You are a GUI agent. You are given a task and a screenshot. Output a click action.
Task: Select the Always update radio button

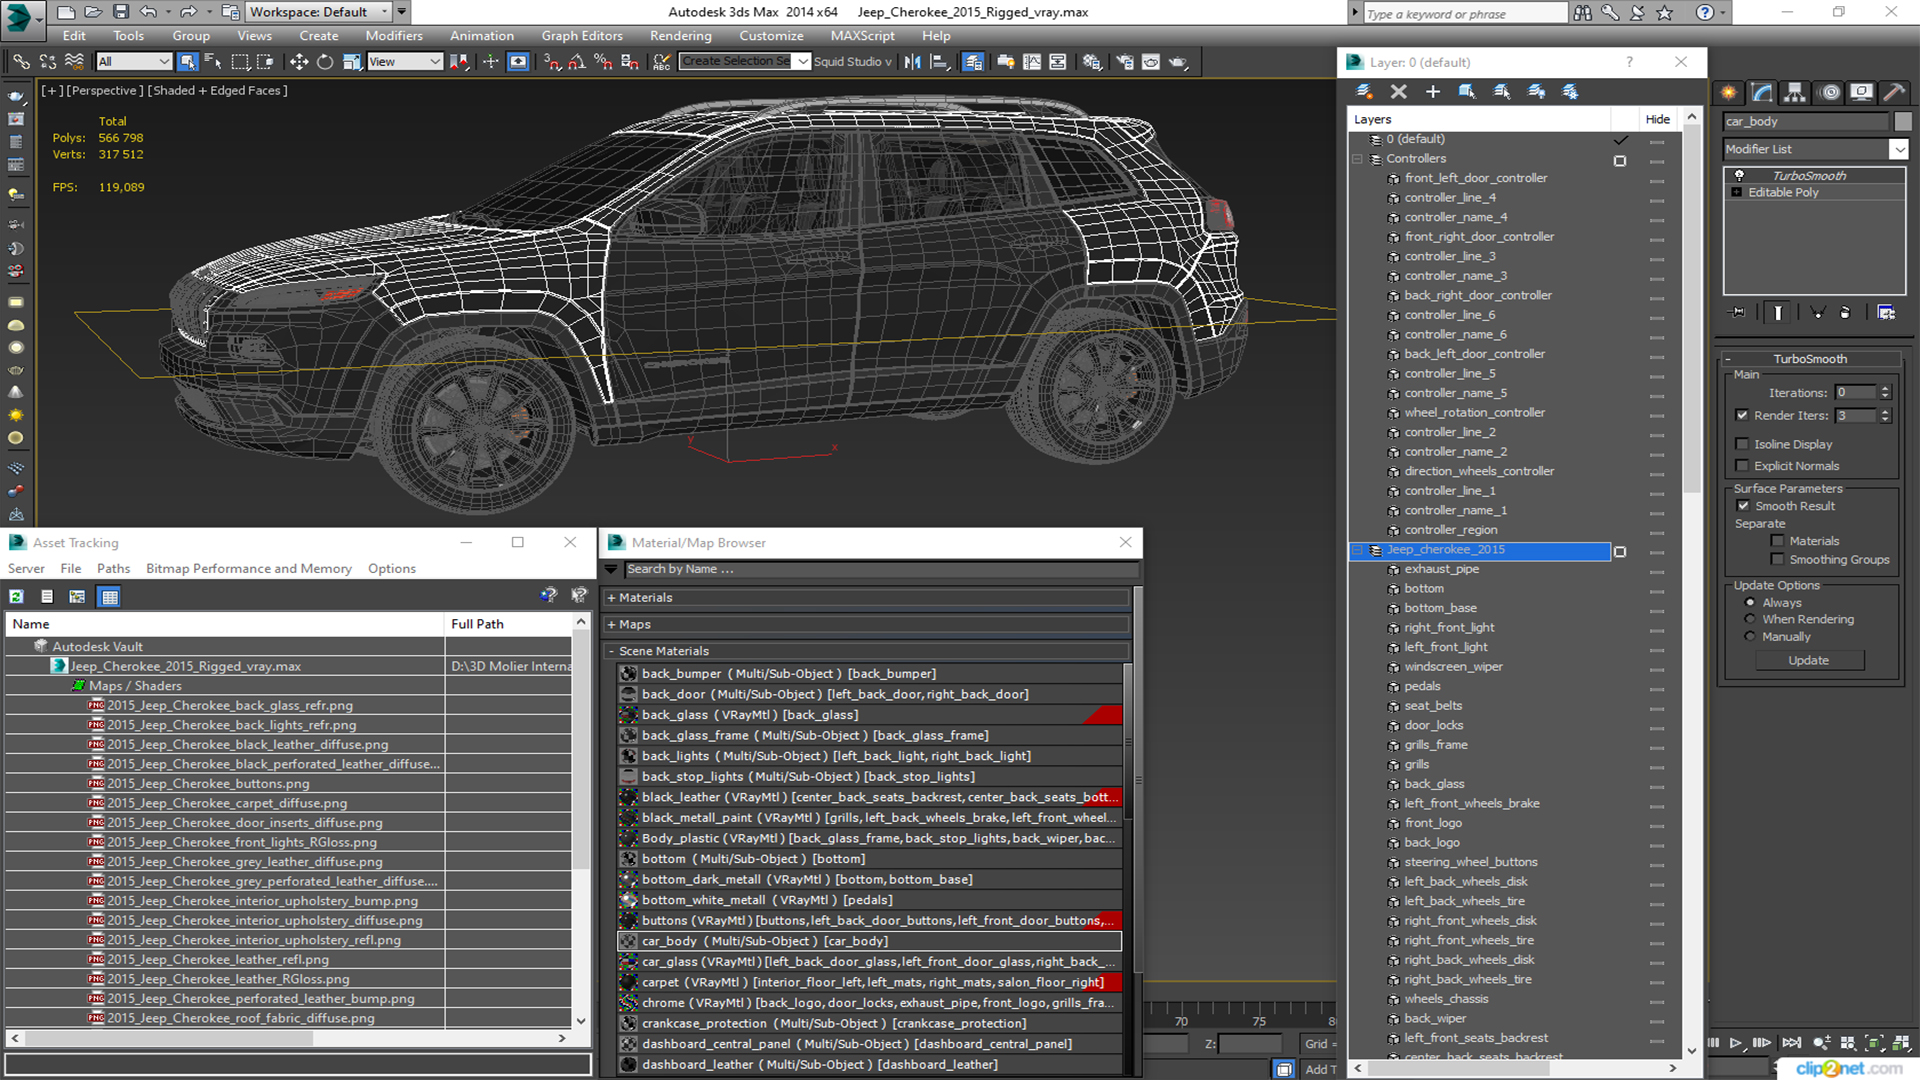point(1750,603)
